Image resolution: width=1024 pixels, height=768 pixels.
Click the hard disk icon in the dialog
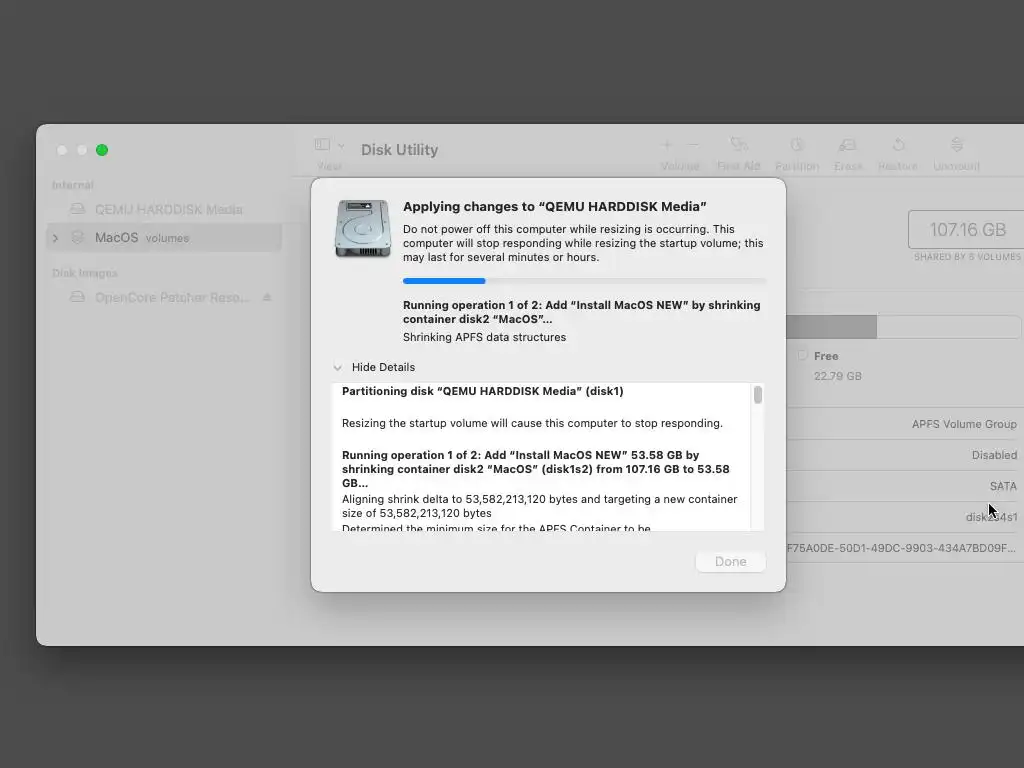coord(362,229)
